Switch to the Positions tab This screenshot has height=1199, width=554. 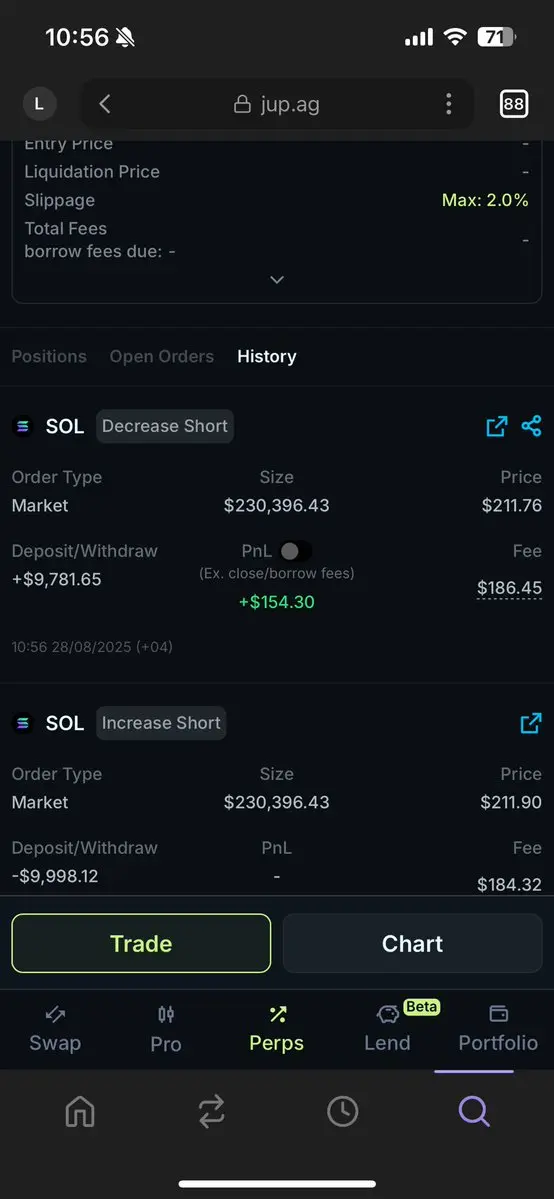(x=49, y=356)
